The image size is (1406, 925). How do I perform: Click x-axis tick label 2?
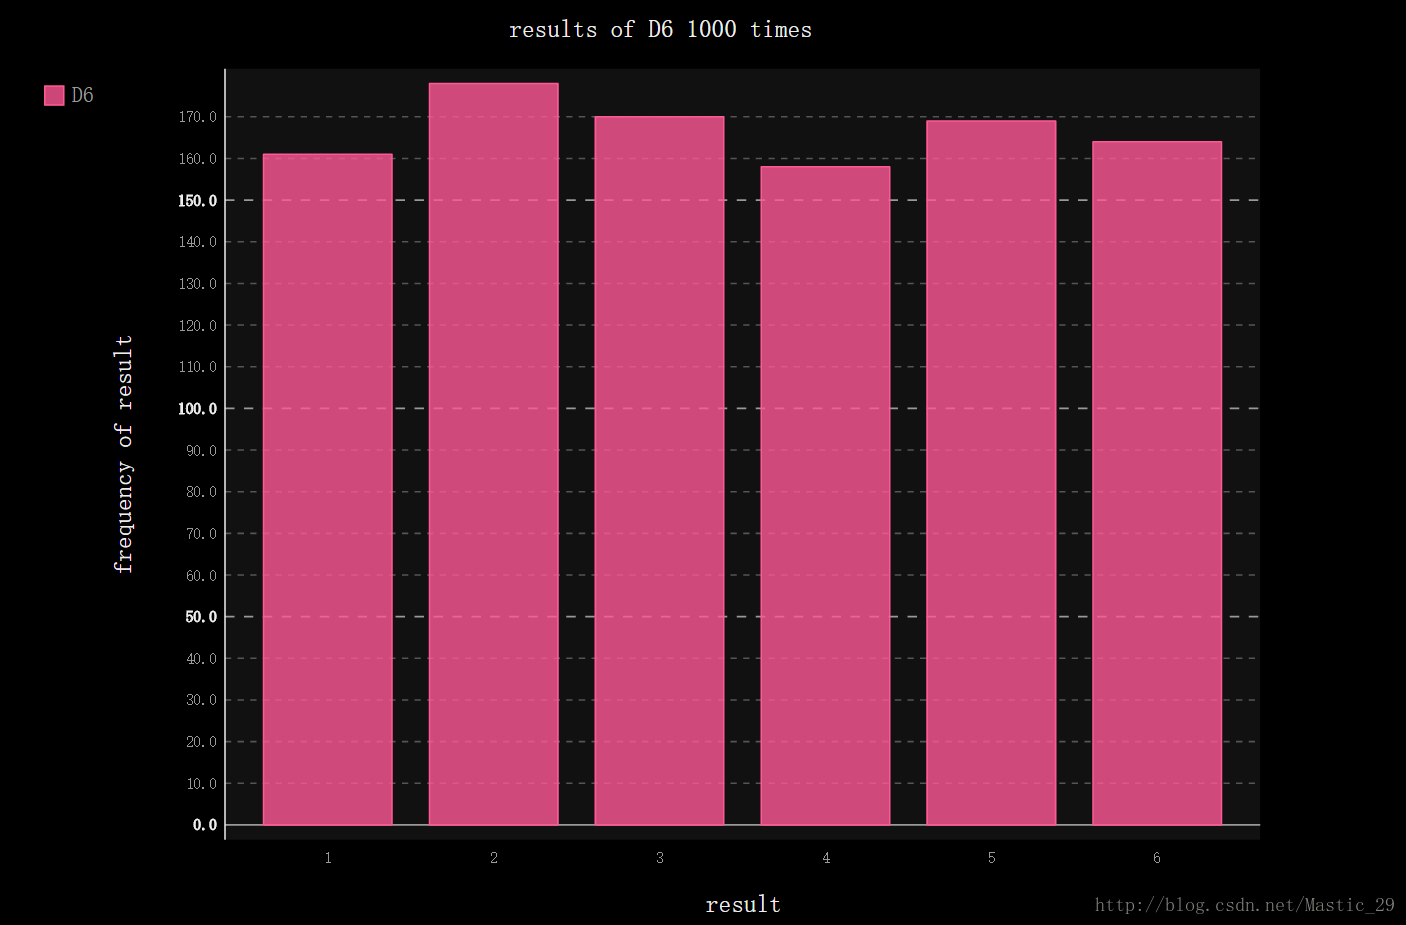(494, 858)
